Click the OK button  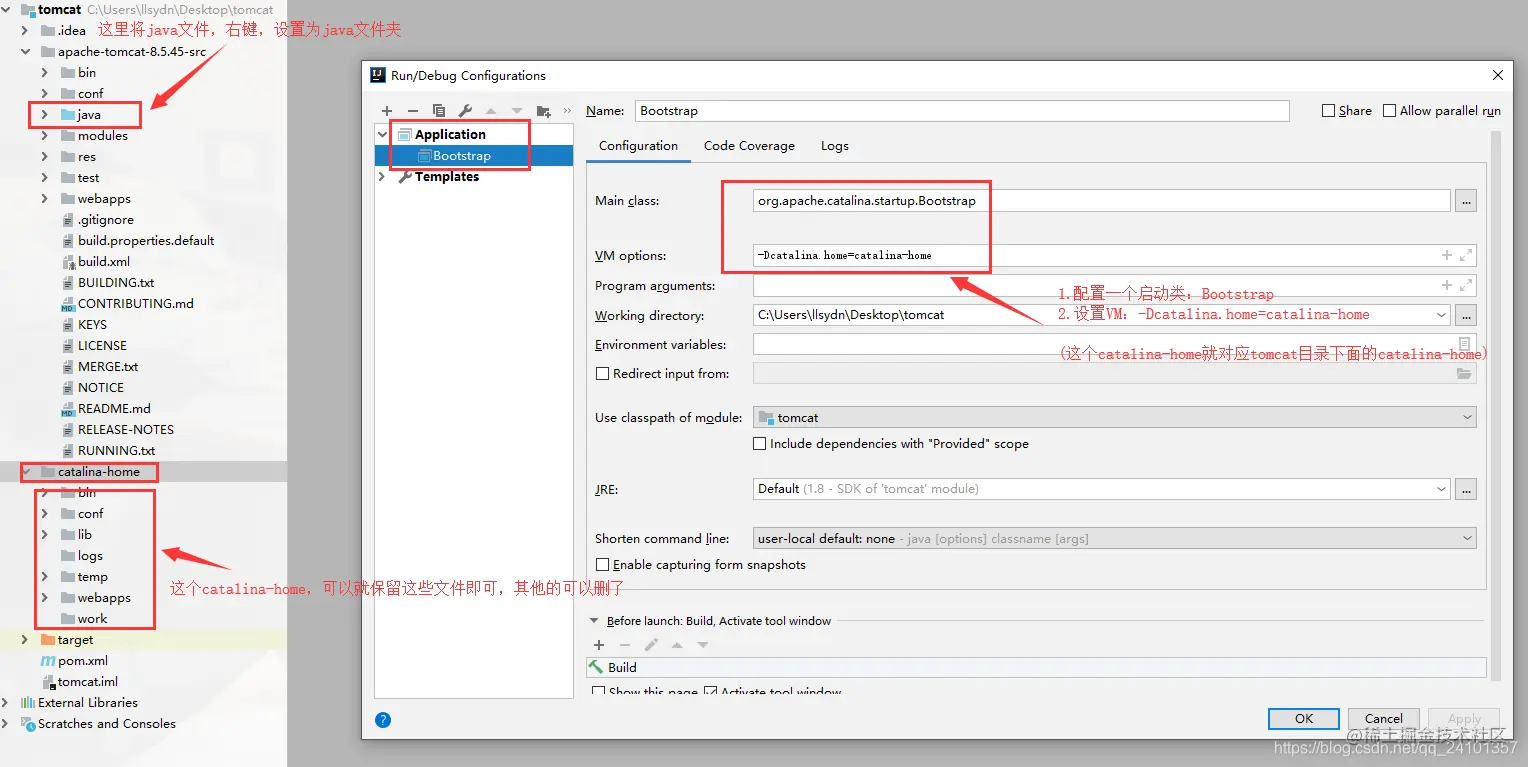1303,719
